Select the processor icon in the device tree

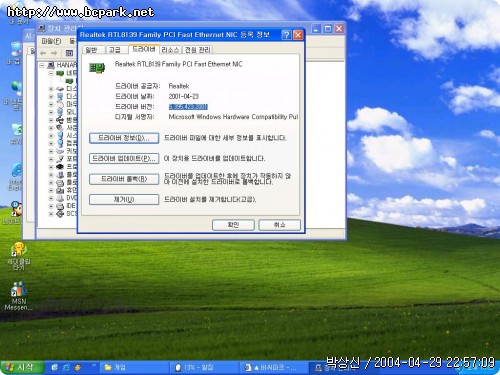60,167
